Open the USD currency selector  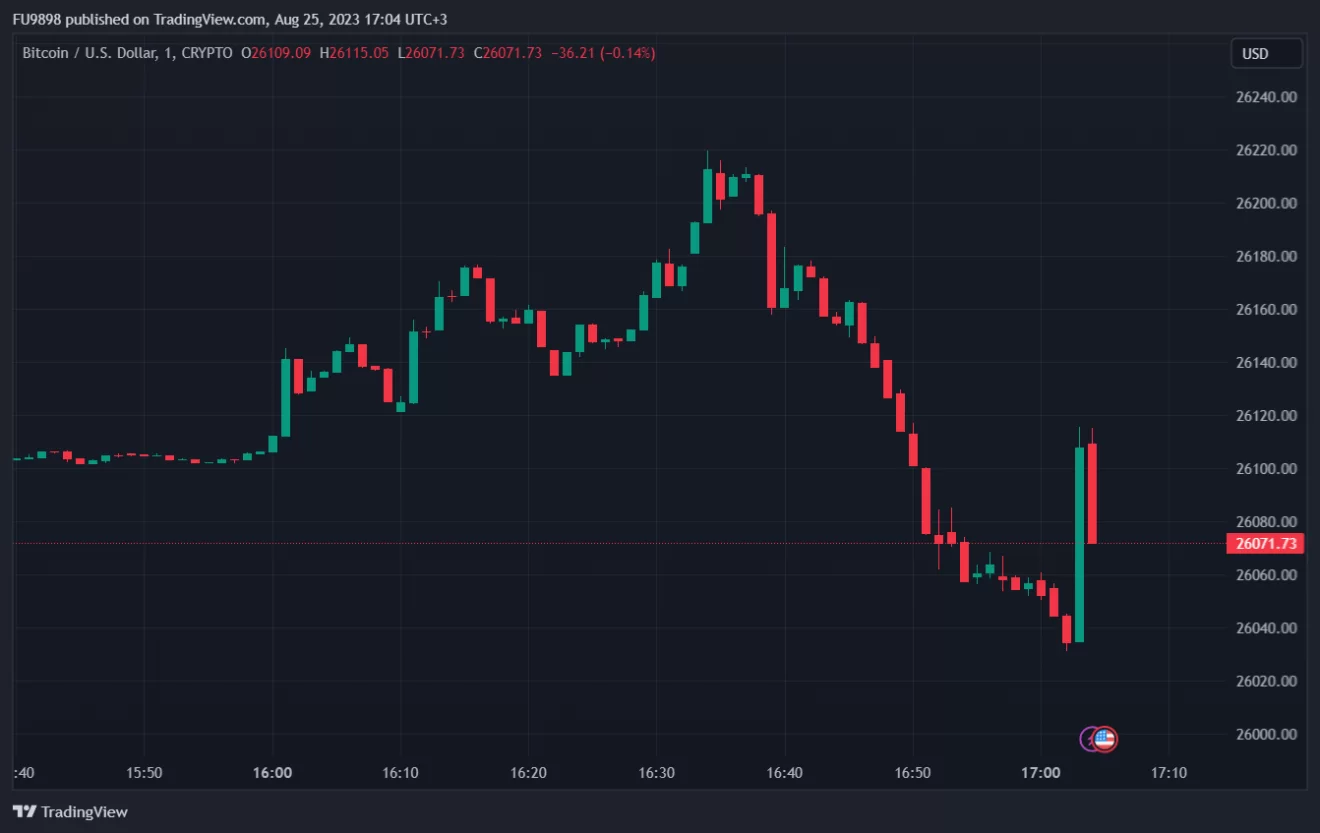[1266, 54]
